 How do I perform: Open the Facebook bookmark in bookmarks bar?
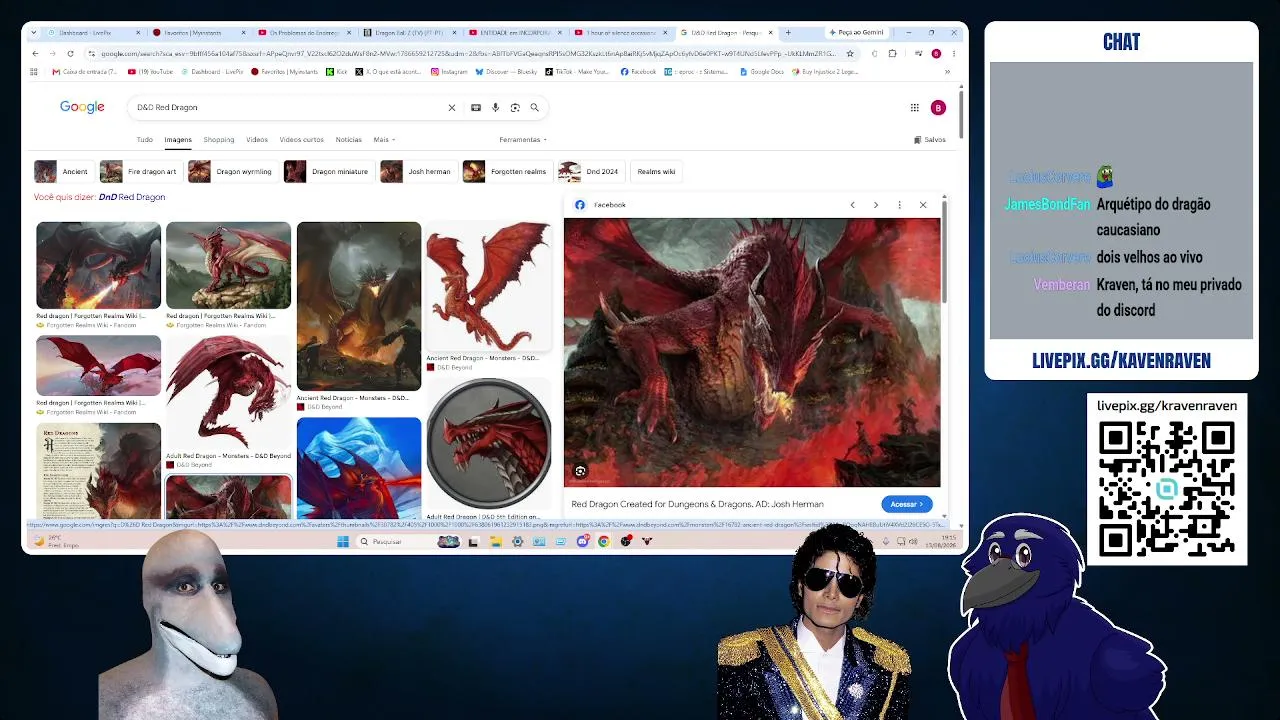pyautogui.click(x=638, y=72)
